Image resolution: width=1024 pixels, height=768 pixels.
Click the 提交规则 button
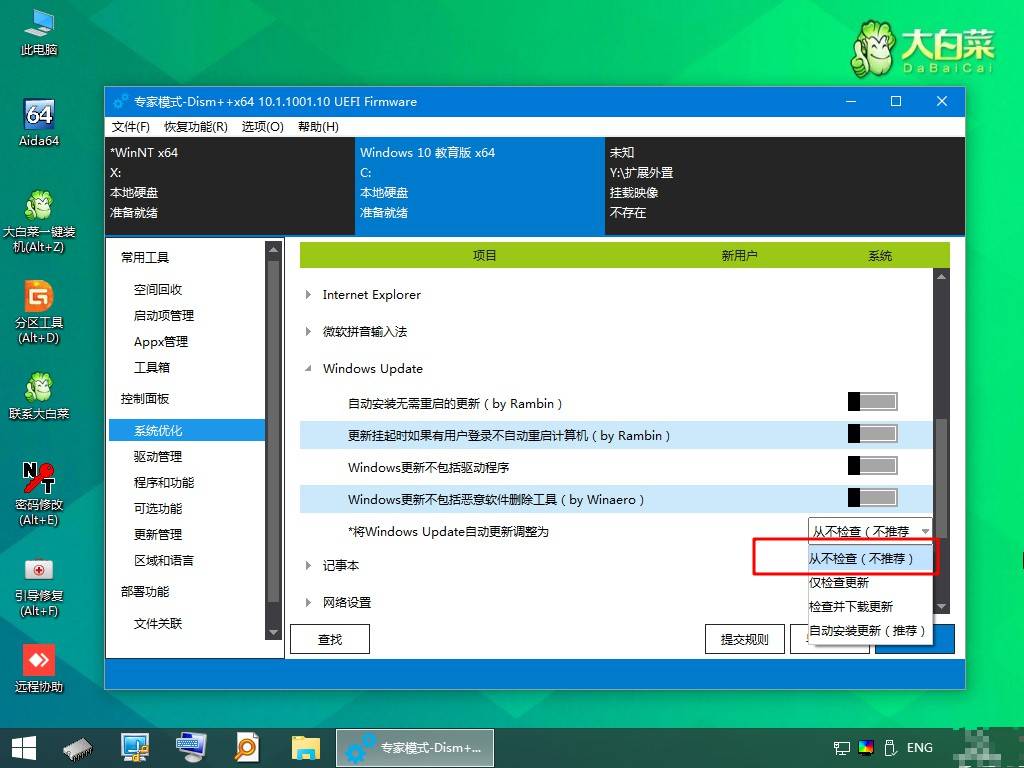pos(744,639)
